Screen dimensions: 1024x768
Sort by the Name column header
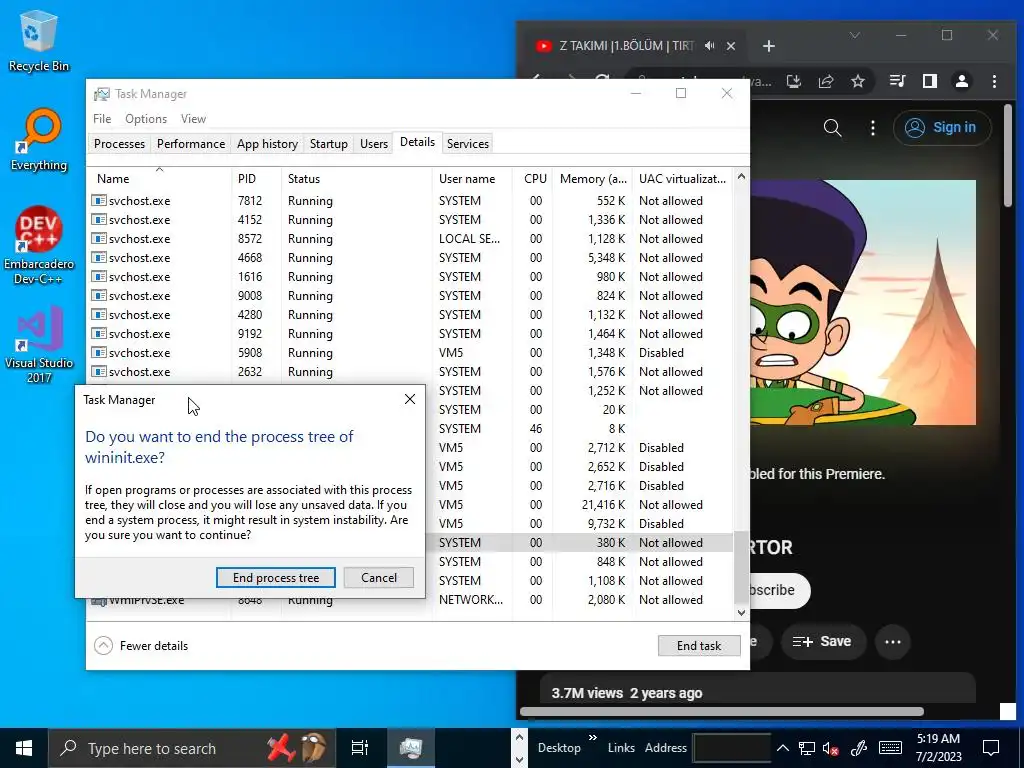(x=159, y=178)
